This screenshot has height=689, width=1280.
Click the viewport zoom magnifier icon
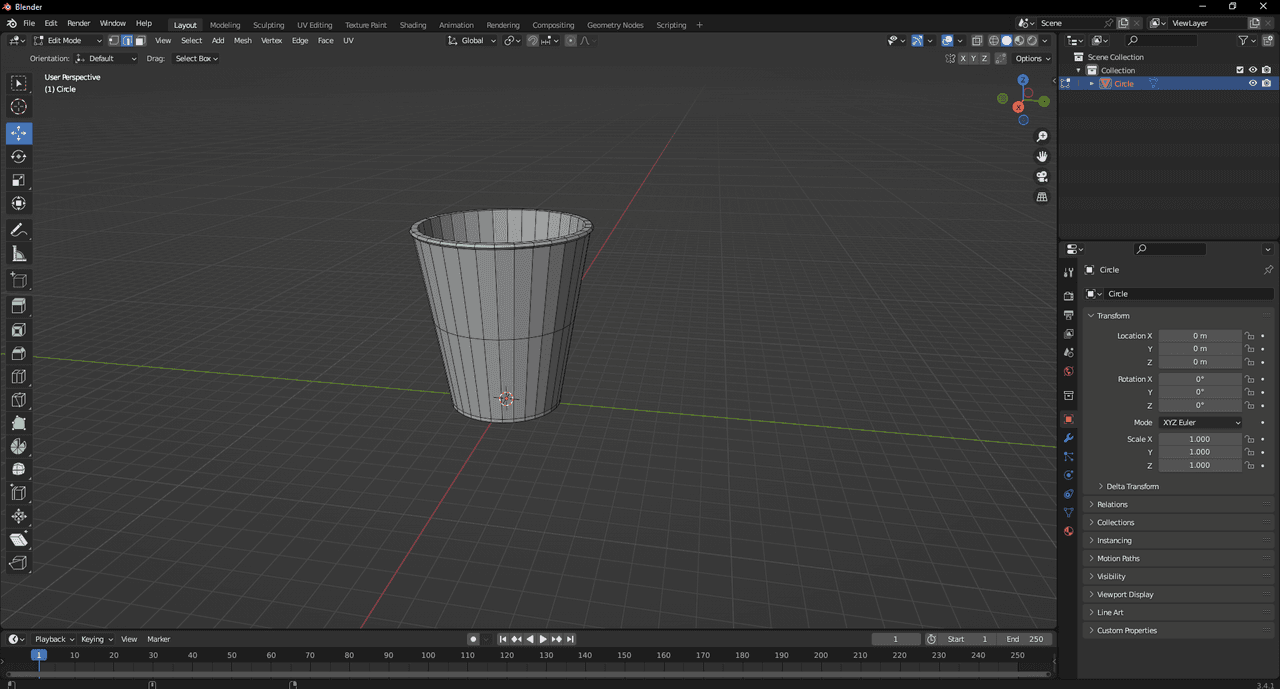pyautogui.click(x=1042, y=137)
